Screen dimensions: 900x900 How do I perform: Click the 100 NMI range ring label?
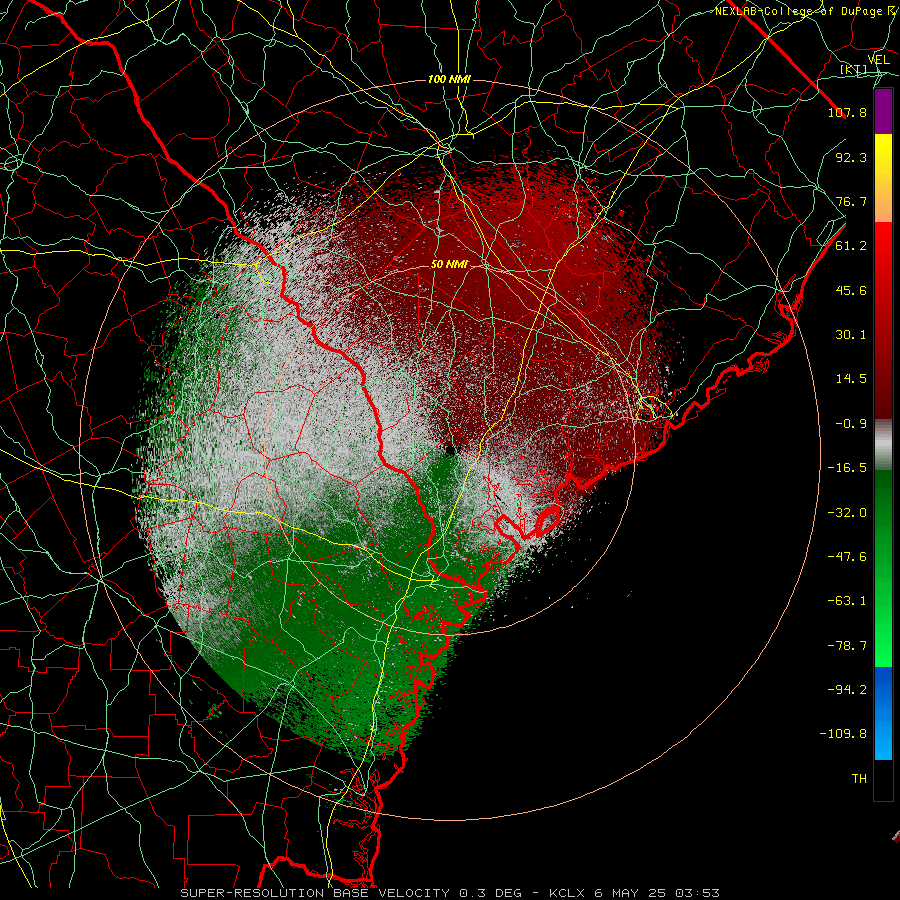point(449,79)
